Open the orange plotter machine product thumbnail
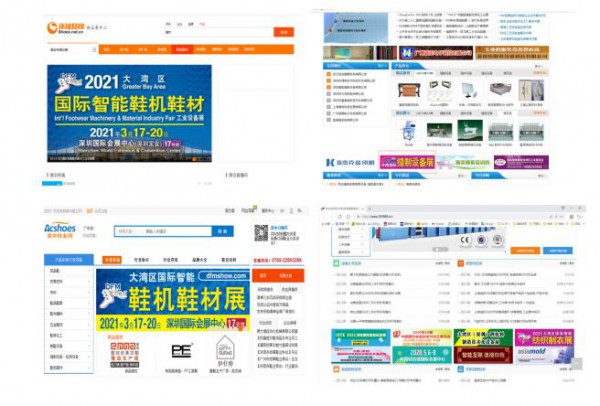The height and width of the screenshot is (406, 600). pyautogui.click(x=409, y=91)
